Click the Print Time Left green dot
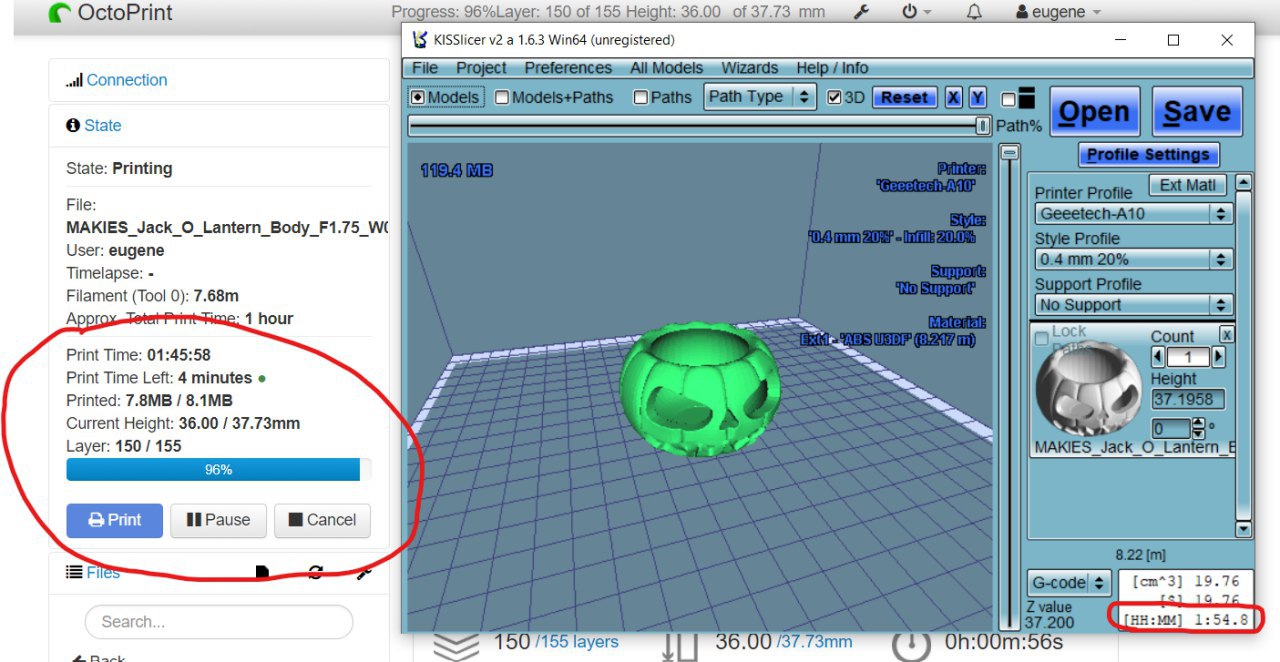1280x662 pixels. click(262, 379)
